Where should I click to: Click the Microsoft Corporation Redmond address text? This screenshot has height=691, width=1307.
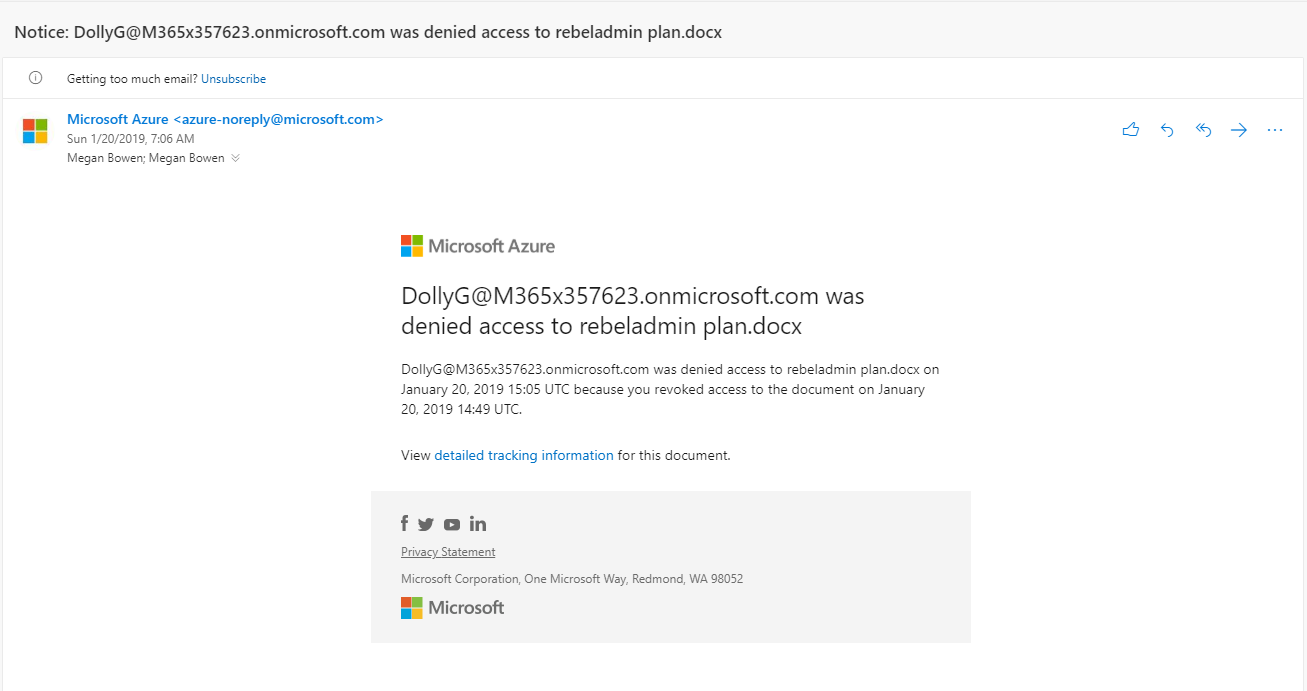pos(572,579)
